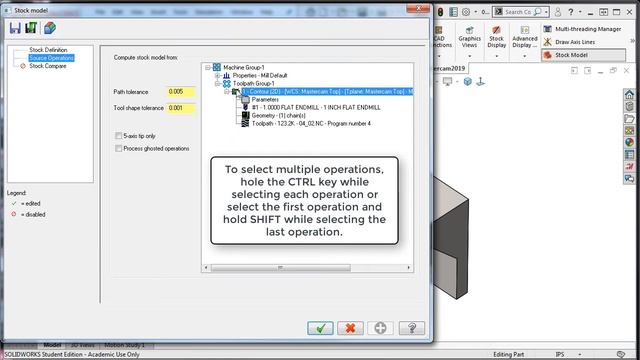This screenshot has width=640, height=360.
Task: Click the Machine Group-1 icon
Action: click(x=217, y=67)
